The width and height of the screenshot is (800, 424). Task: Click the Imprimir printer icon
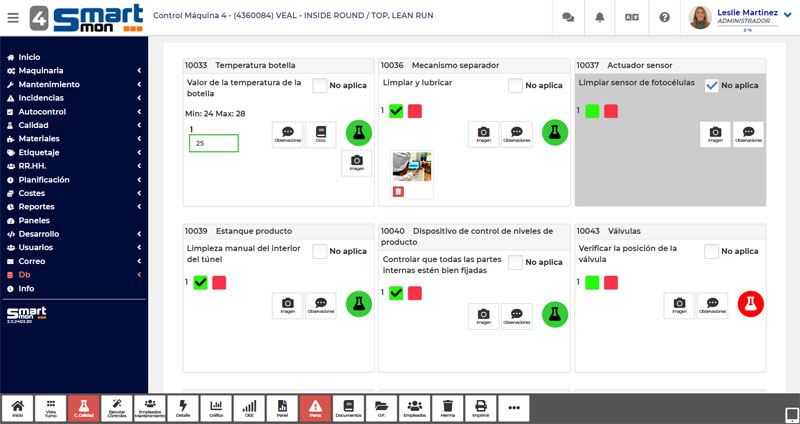tap(481, 407)
